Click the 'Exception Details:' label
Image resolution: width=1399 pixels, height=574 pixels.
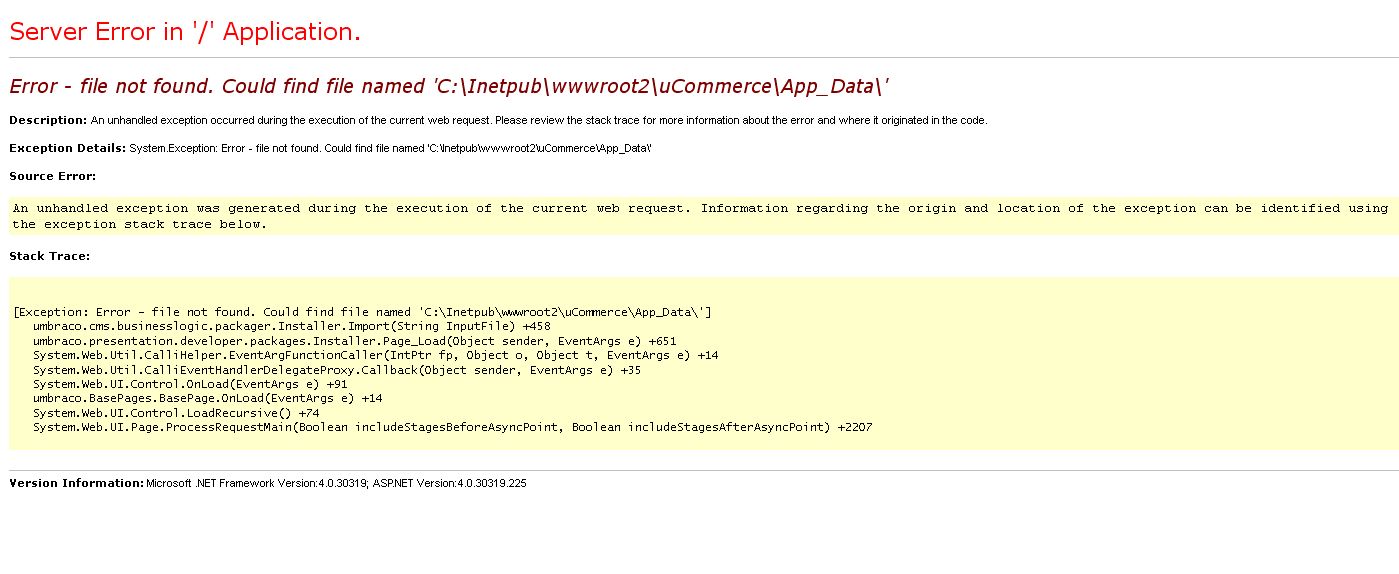[x=67, y=148]
